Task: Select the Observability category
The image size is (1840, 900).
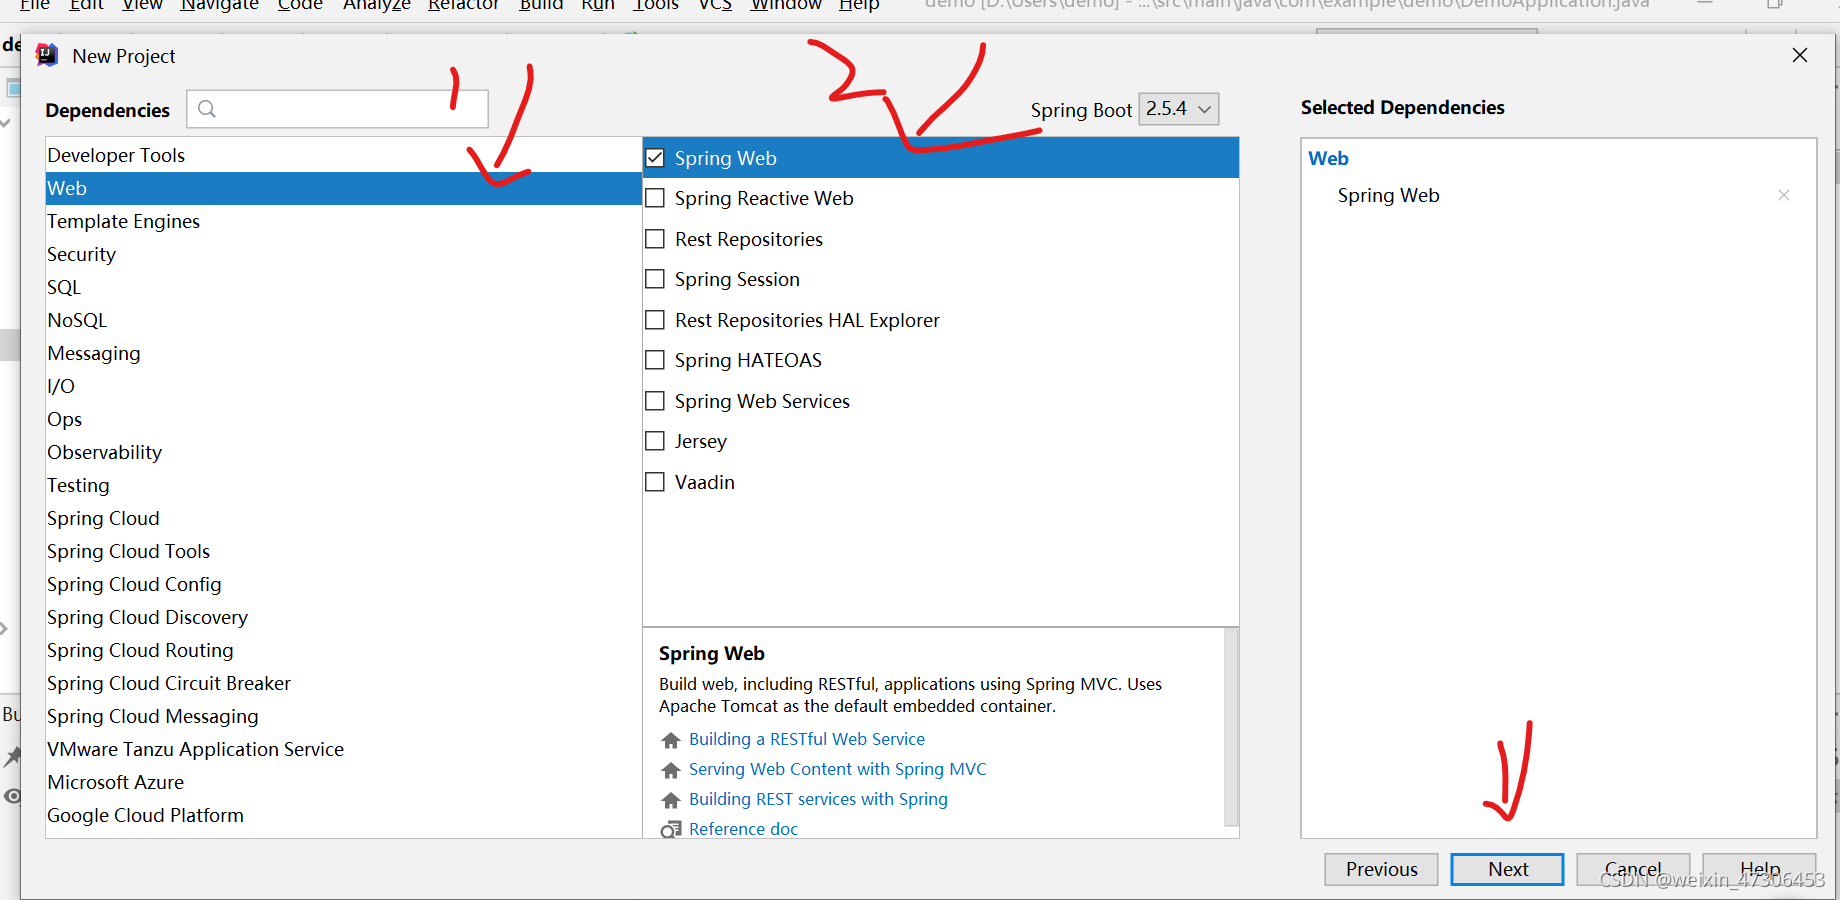Action: (x=343, y=452)
